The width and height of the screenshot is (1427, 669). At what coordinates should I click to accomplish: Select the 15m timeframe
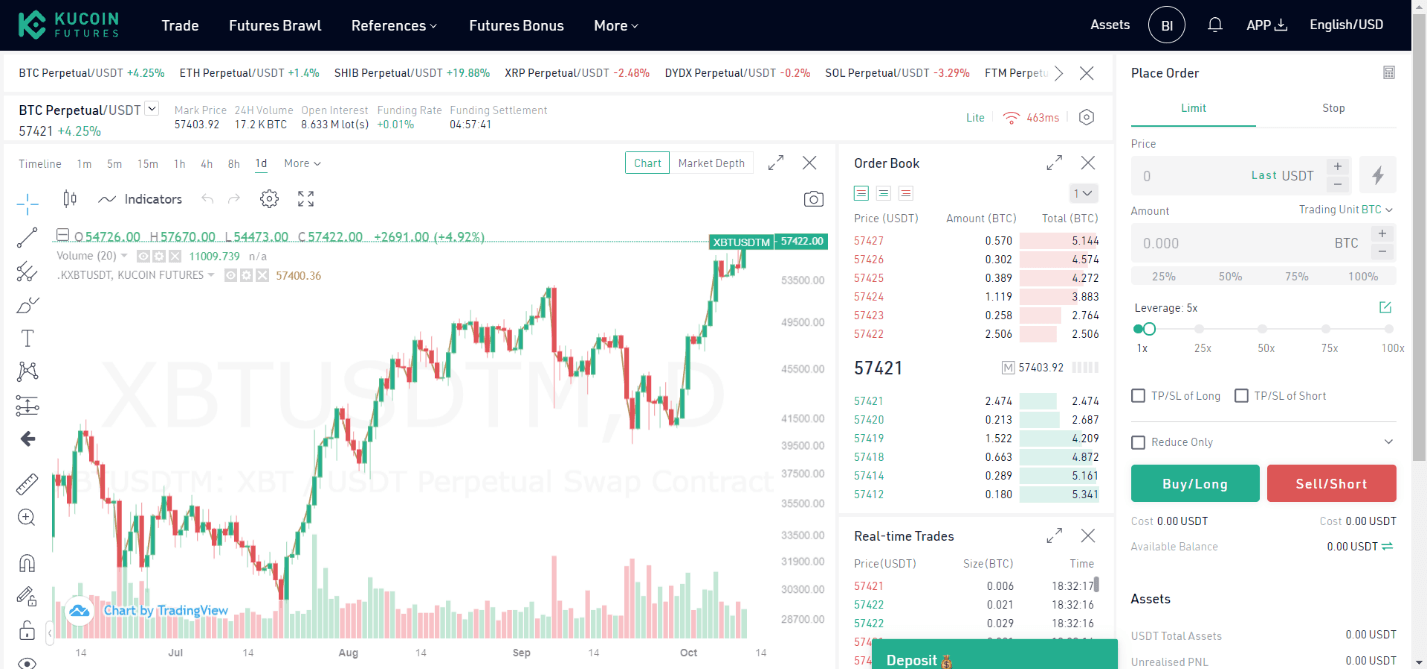(x=148, y=163)
